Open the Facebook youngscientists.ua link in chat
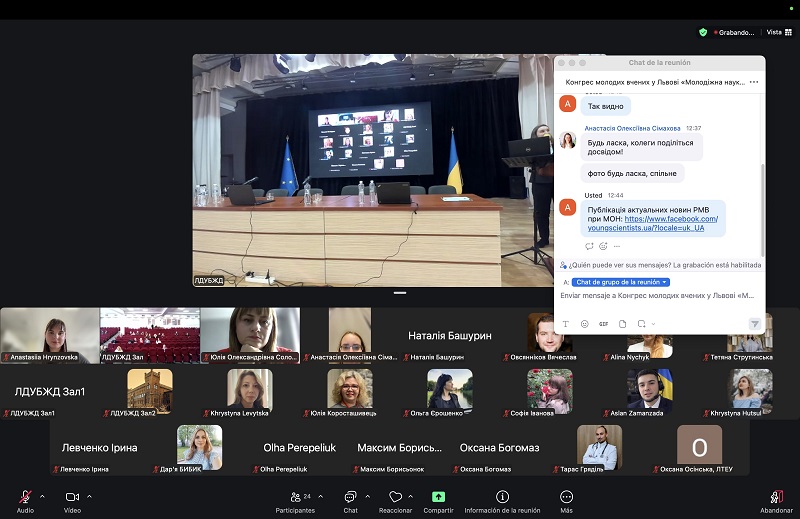This screenshot has height=519, width=800. click(671, 218)
